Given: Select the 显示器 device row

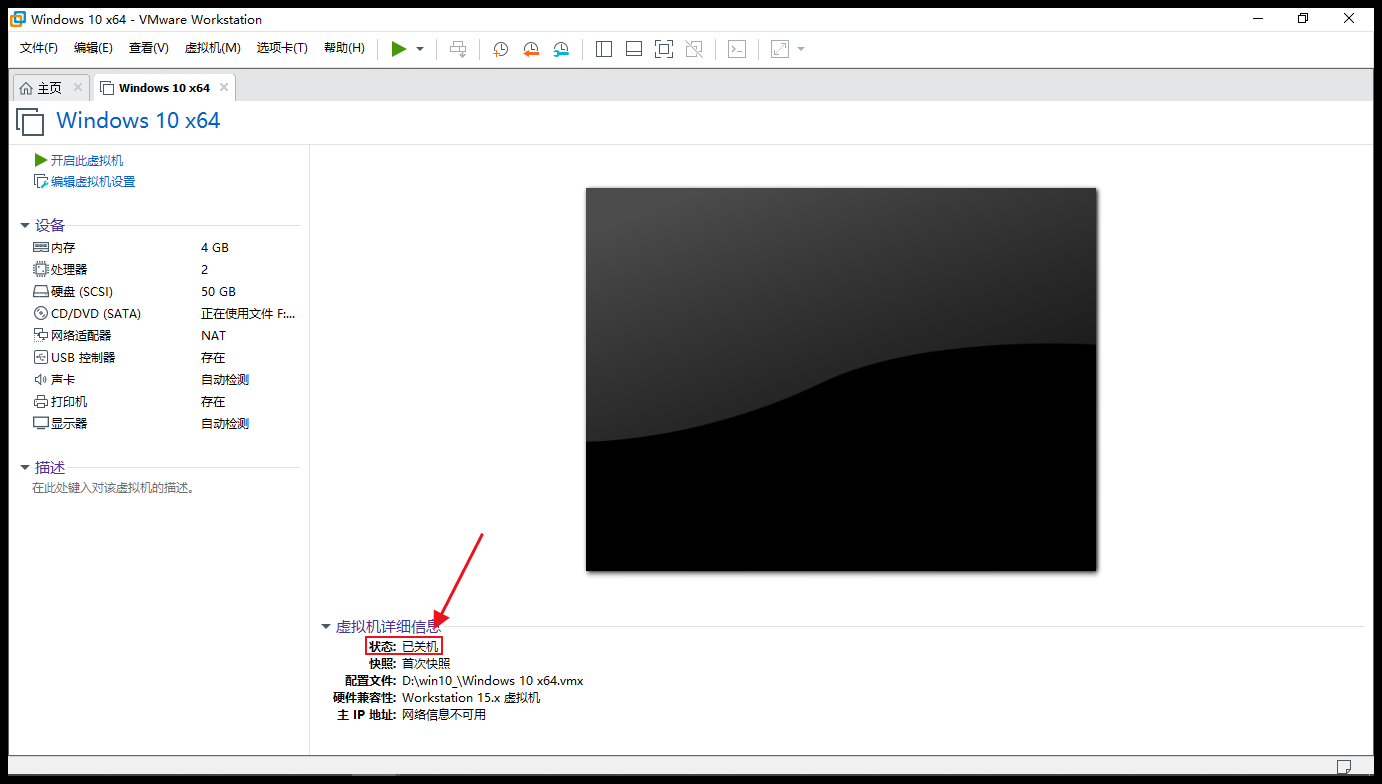Looking at the screenshot, I should click(x=165, y=424).
